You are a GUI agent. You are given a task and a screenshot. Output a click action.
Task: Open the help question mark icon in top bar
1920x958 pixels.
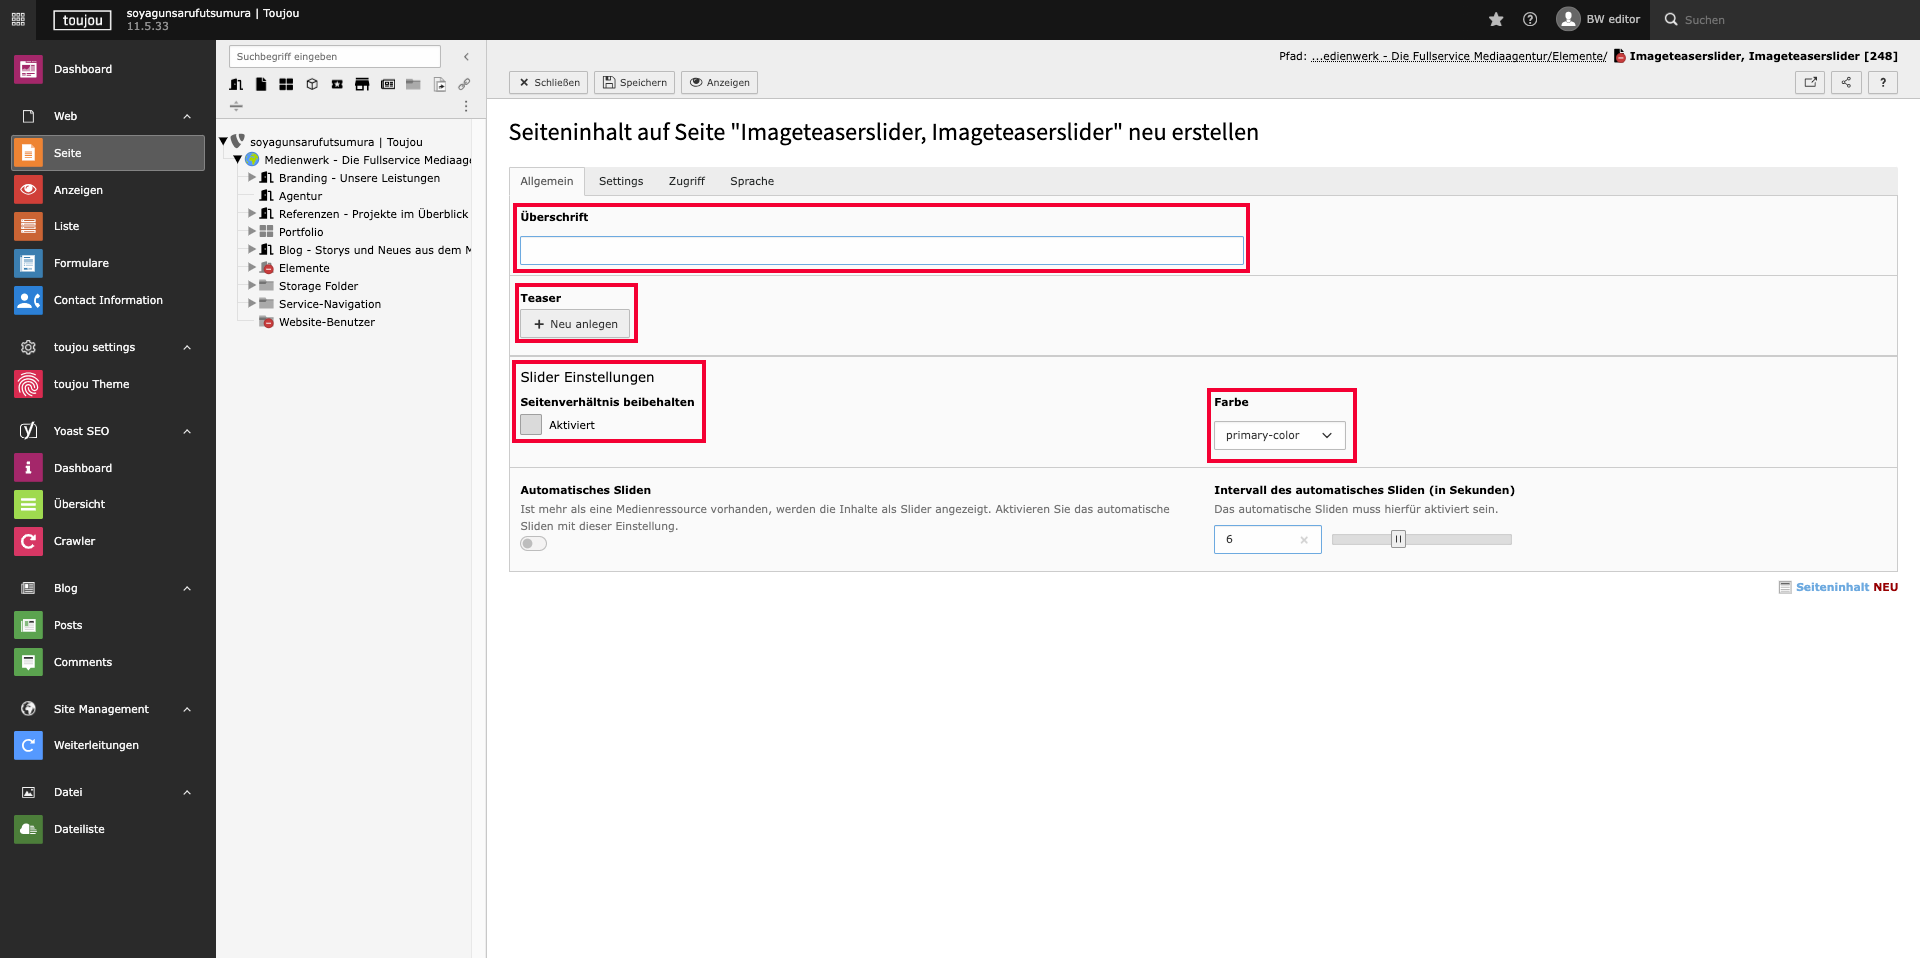1530,19
